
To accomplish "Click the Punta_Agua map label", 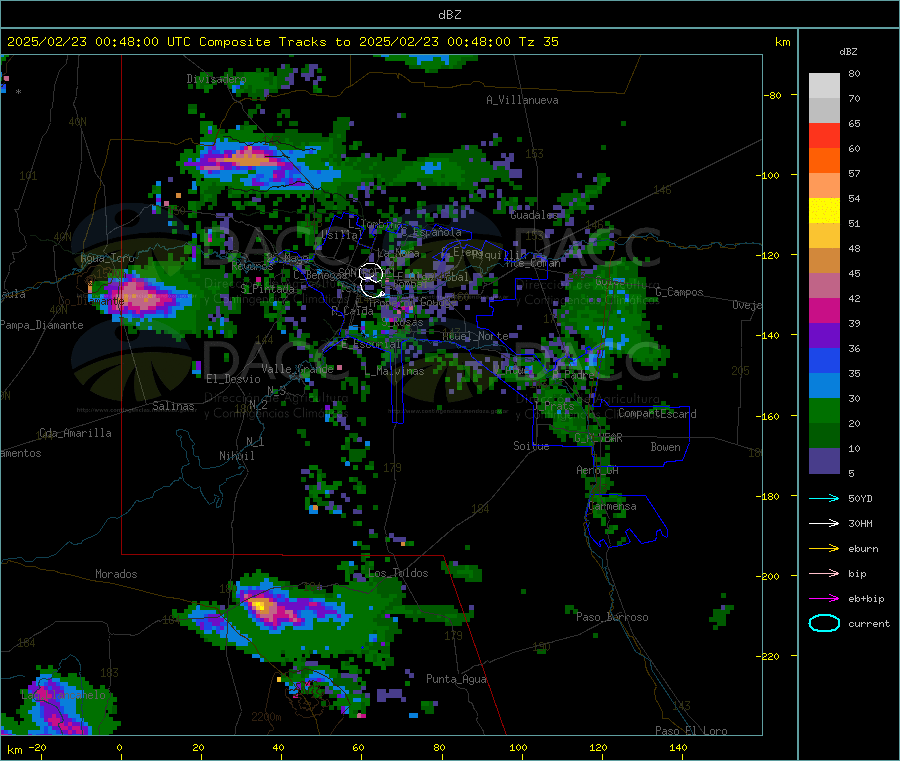I will [456, 680].
